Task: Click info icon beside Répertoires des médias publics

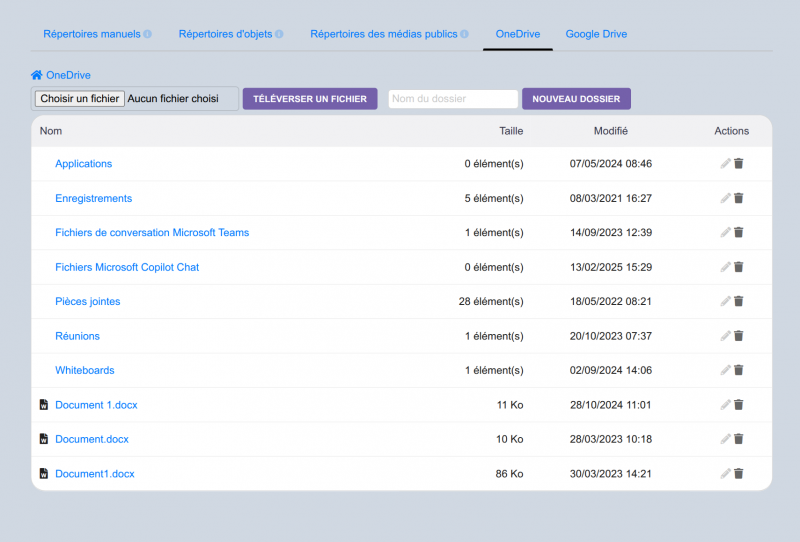Action: tap(464, 34)
